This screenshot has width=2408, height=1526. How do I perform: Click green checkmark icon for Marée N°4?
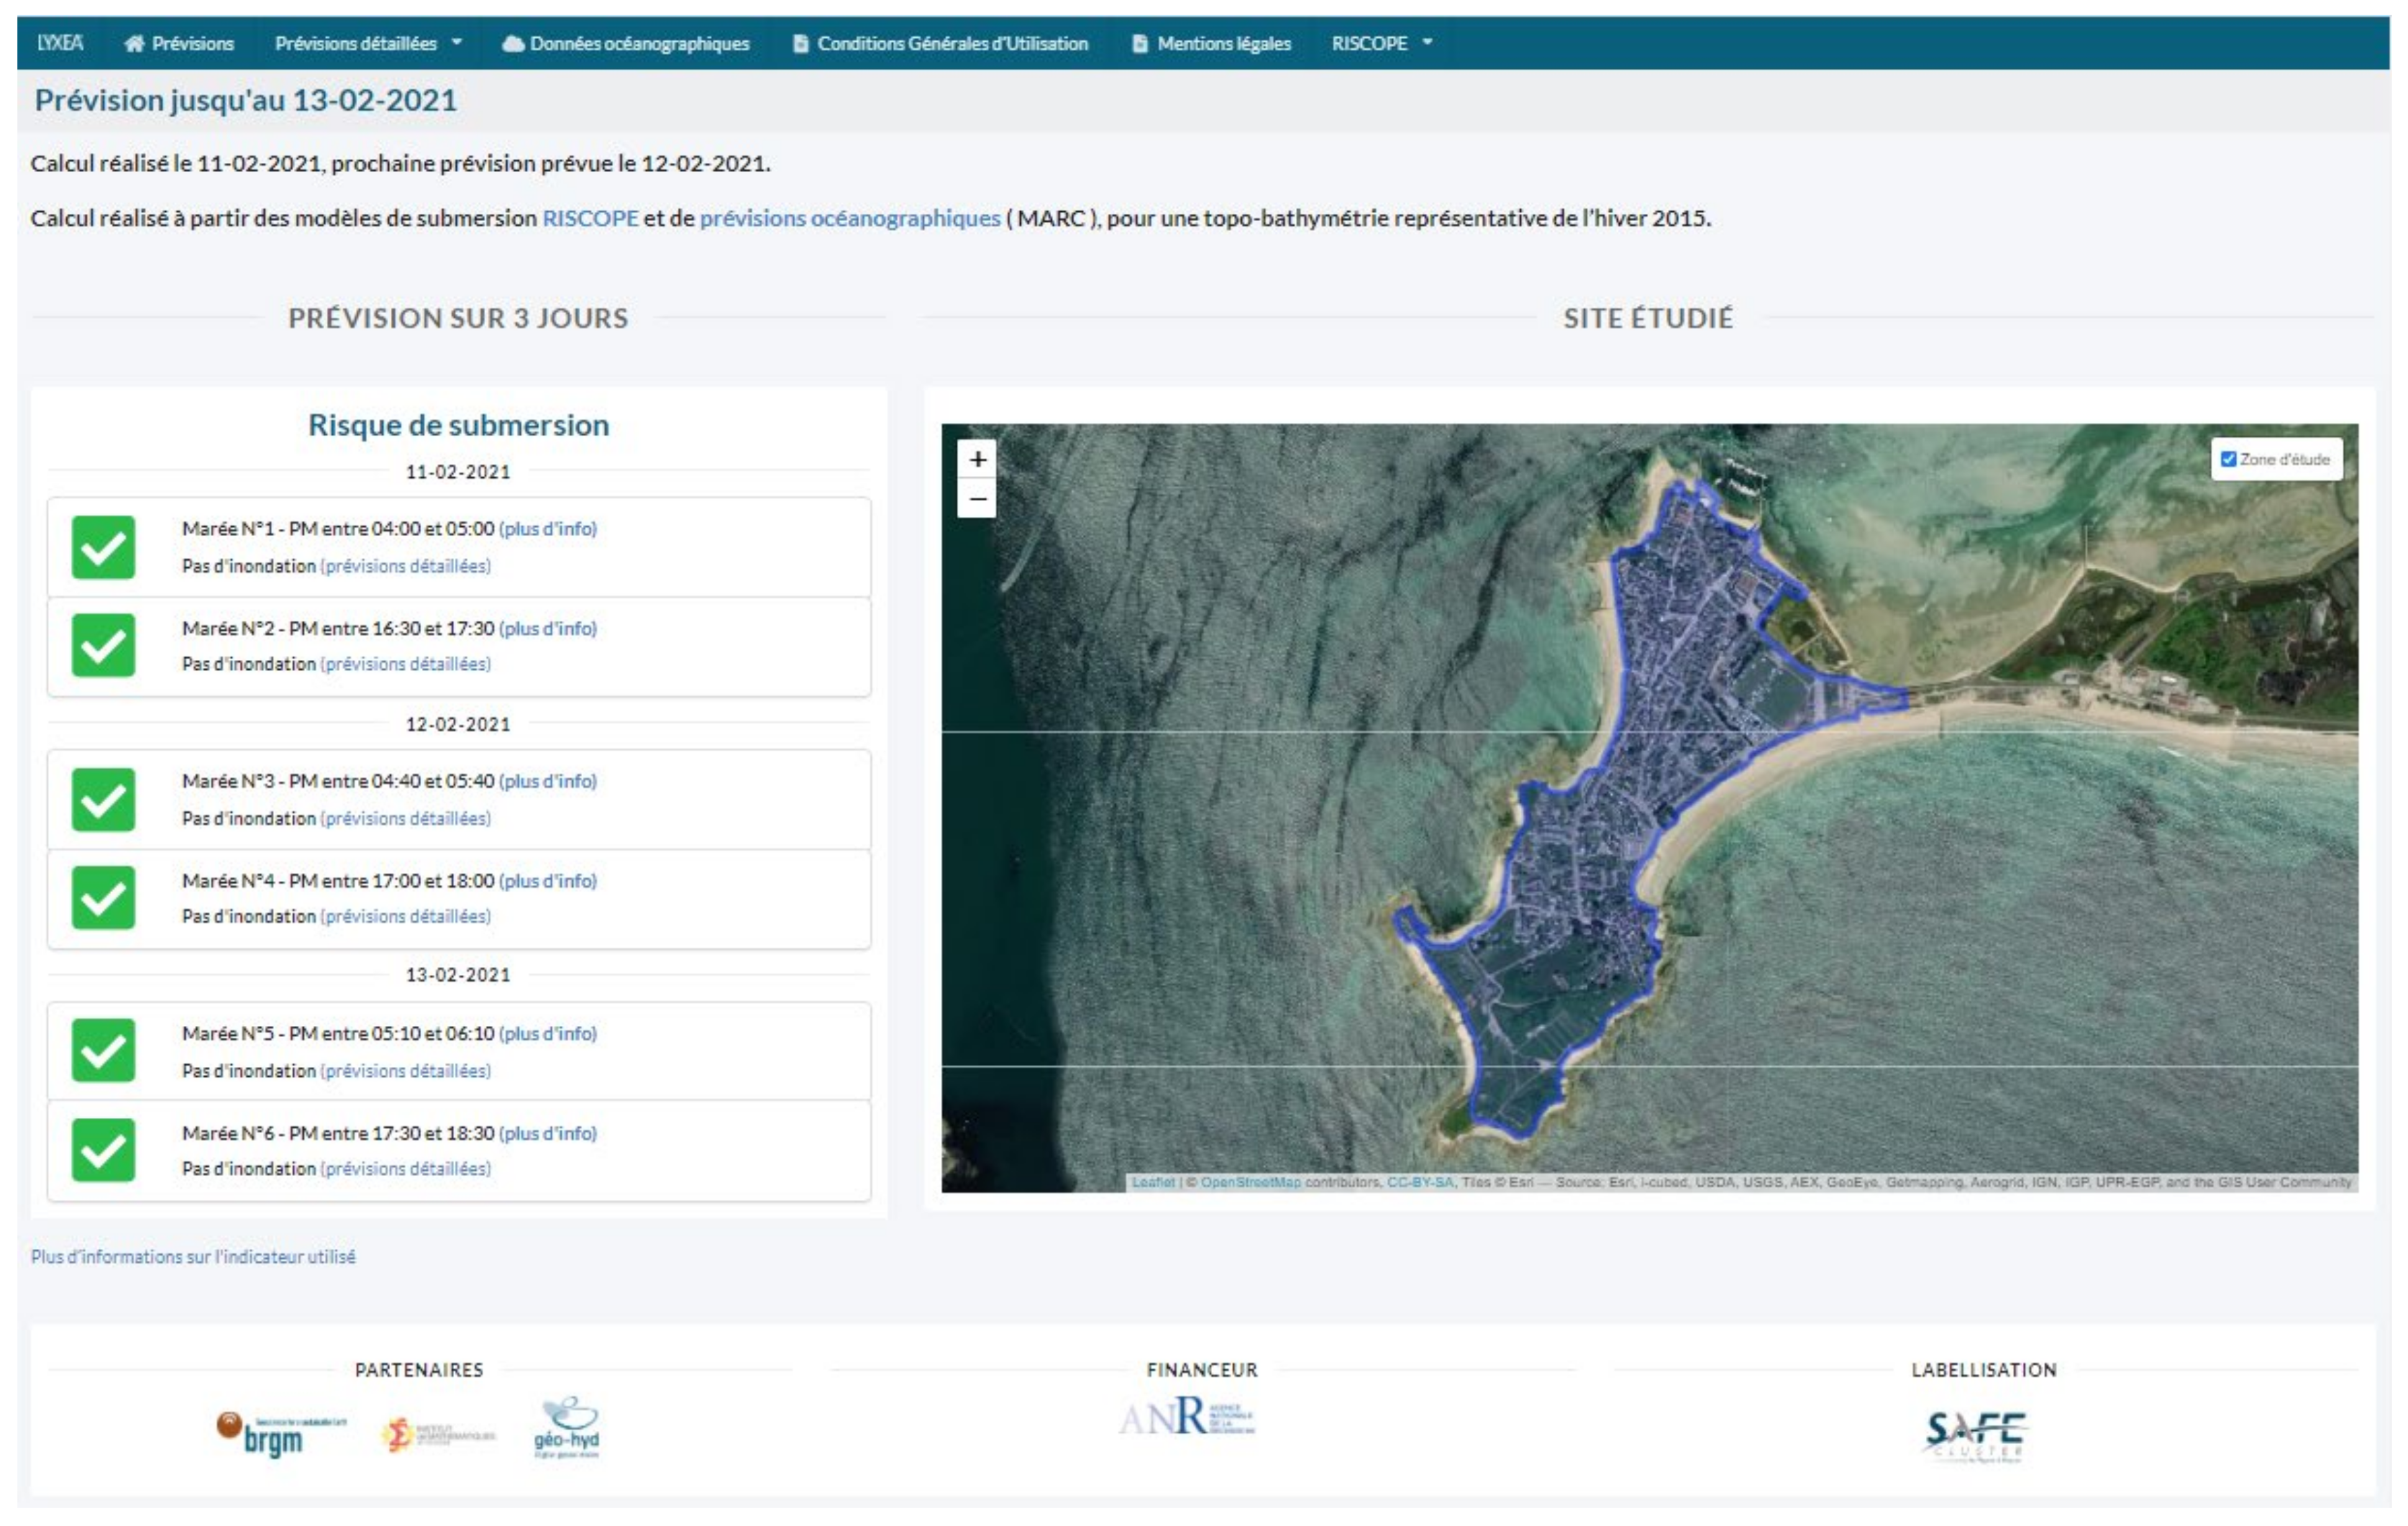click(x=103, y=897)
